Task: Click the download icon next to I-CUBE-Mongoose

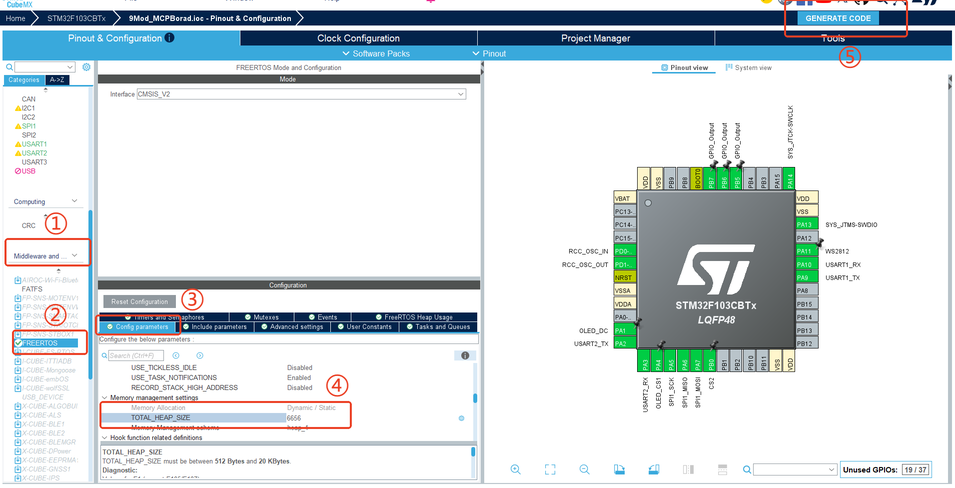Action: (18, 370)
